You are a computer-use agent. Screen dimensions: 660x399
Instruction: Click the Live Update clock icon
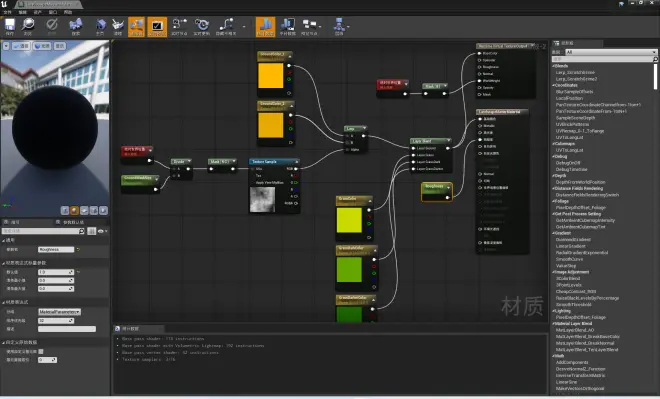pyautogui.click(x=201, y=25)
